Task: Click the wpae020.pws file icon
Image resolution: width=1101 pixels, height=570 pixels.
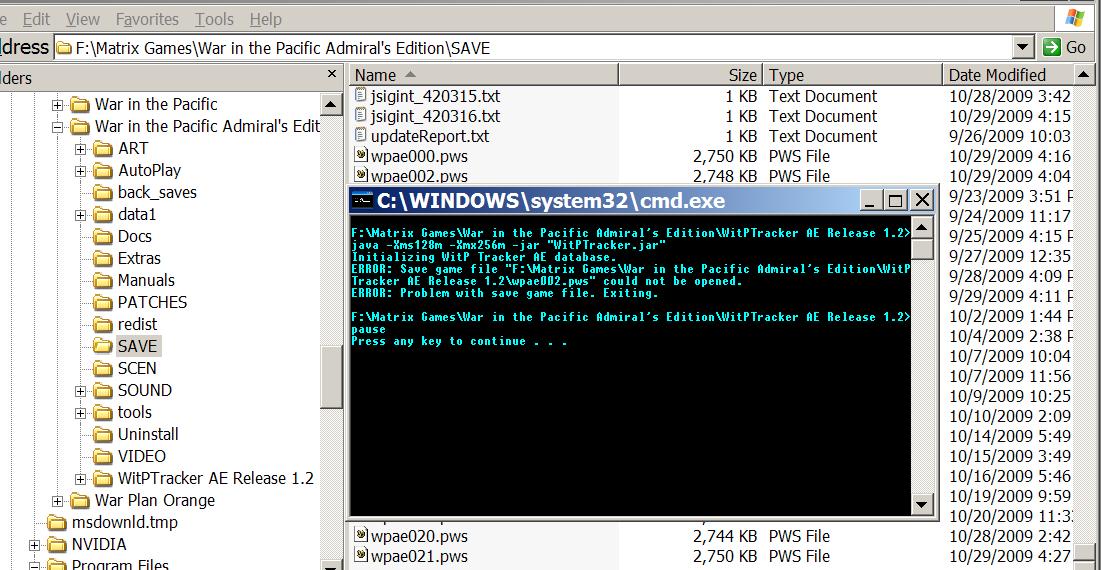Action: click(361, 536)
